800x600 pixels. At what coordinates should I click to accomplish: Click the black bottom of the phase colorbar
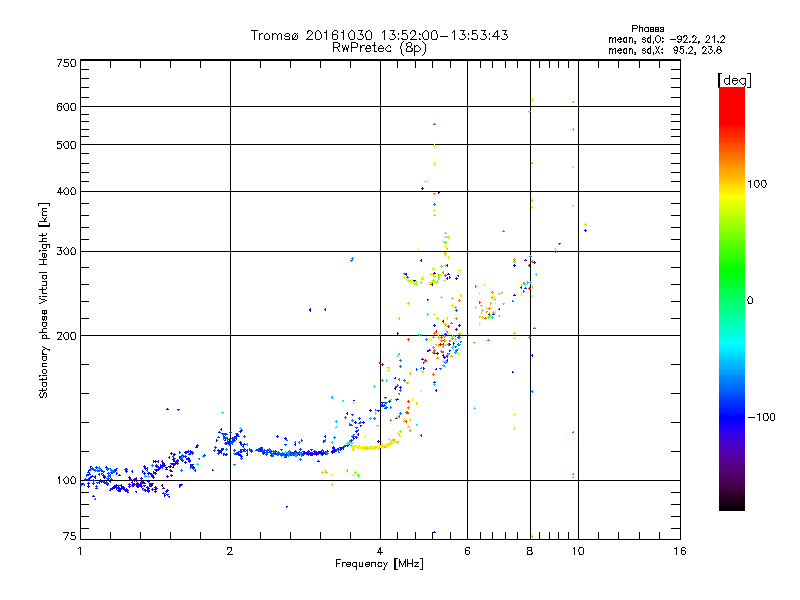(732, 503)
